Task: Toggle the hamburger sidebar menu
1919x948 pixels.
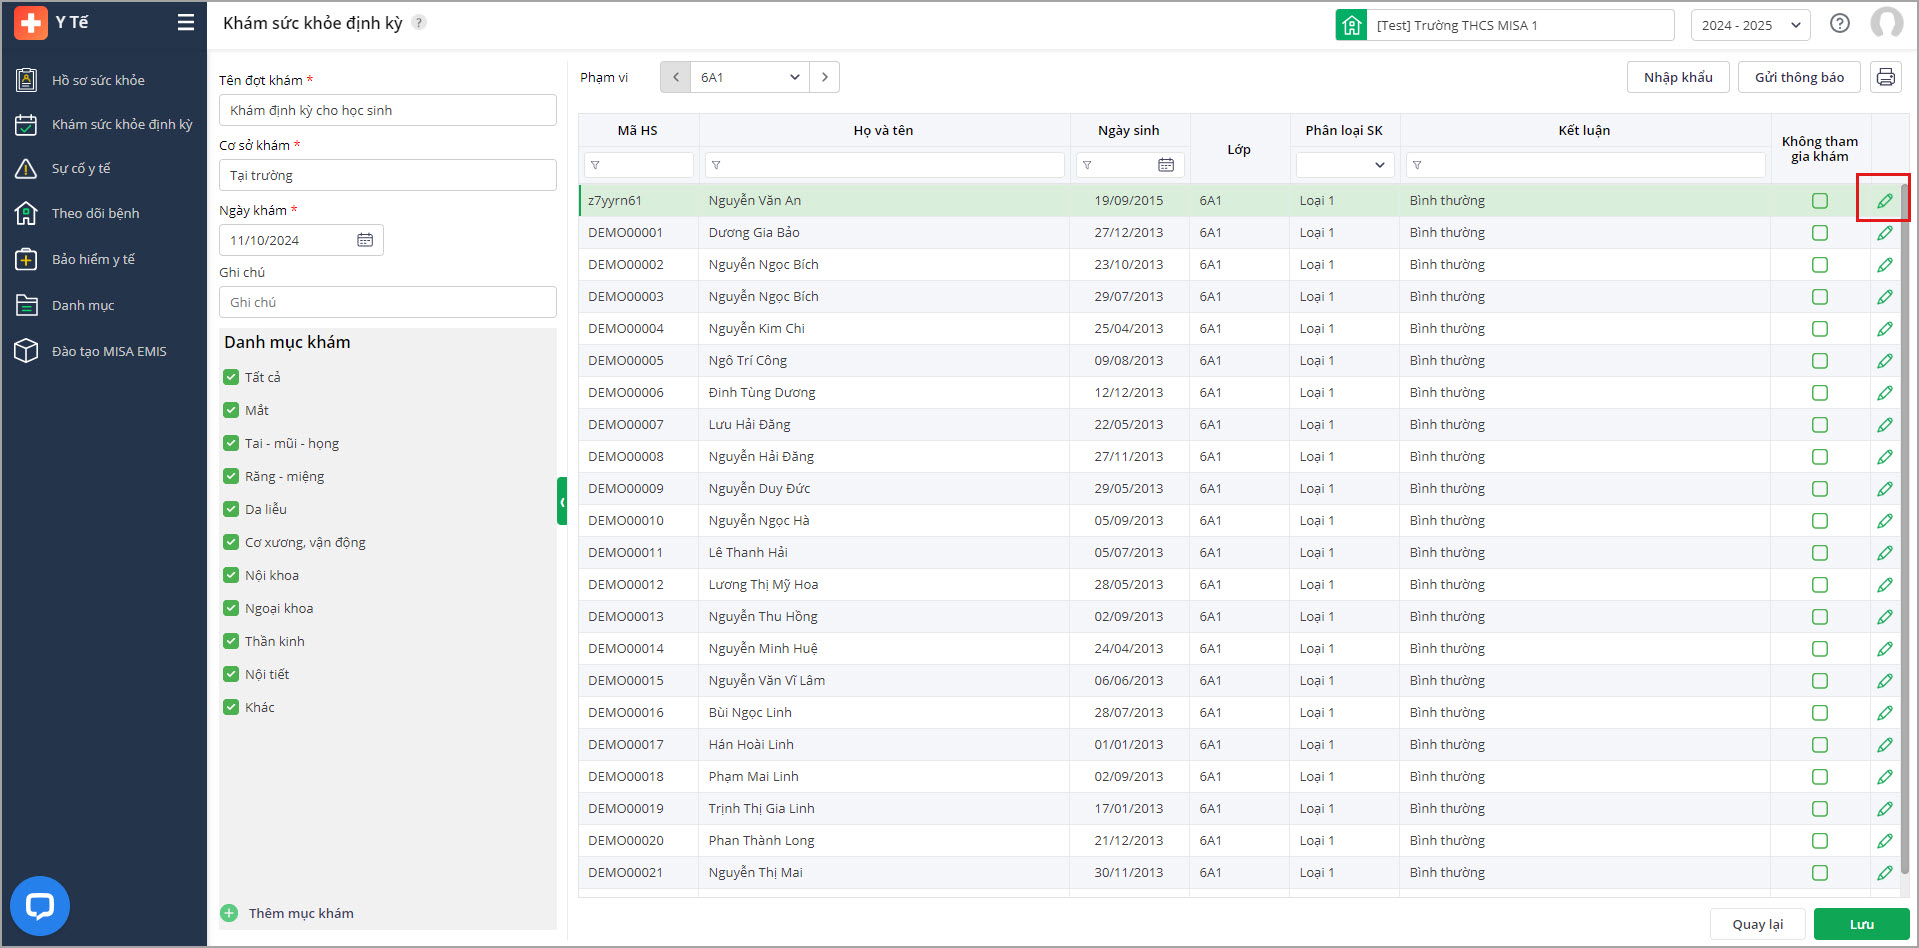Action: 185,22
